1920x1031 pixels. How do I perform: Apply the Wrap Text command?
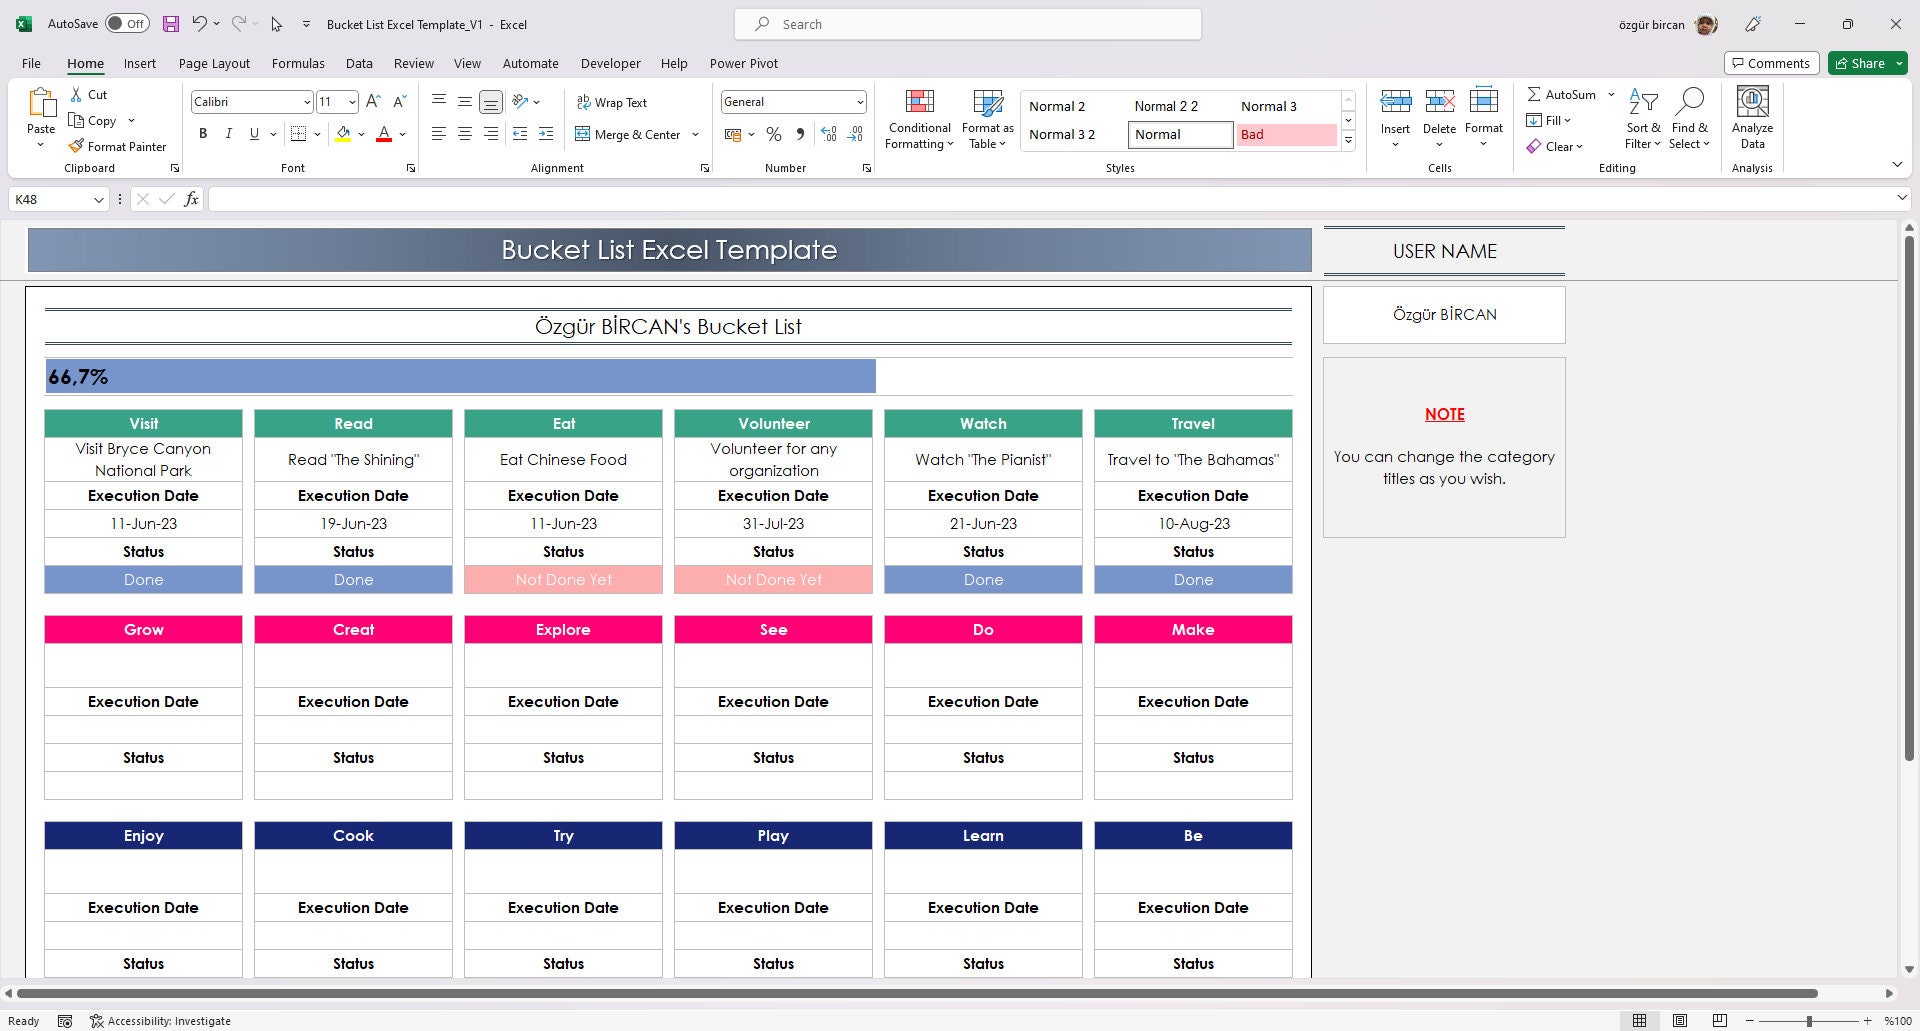613,102
